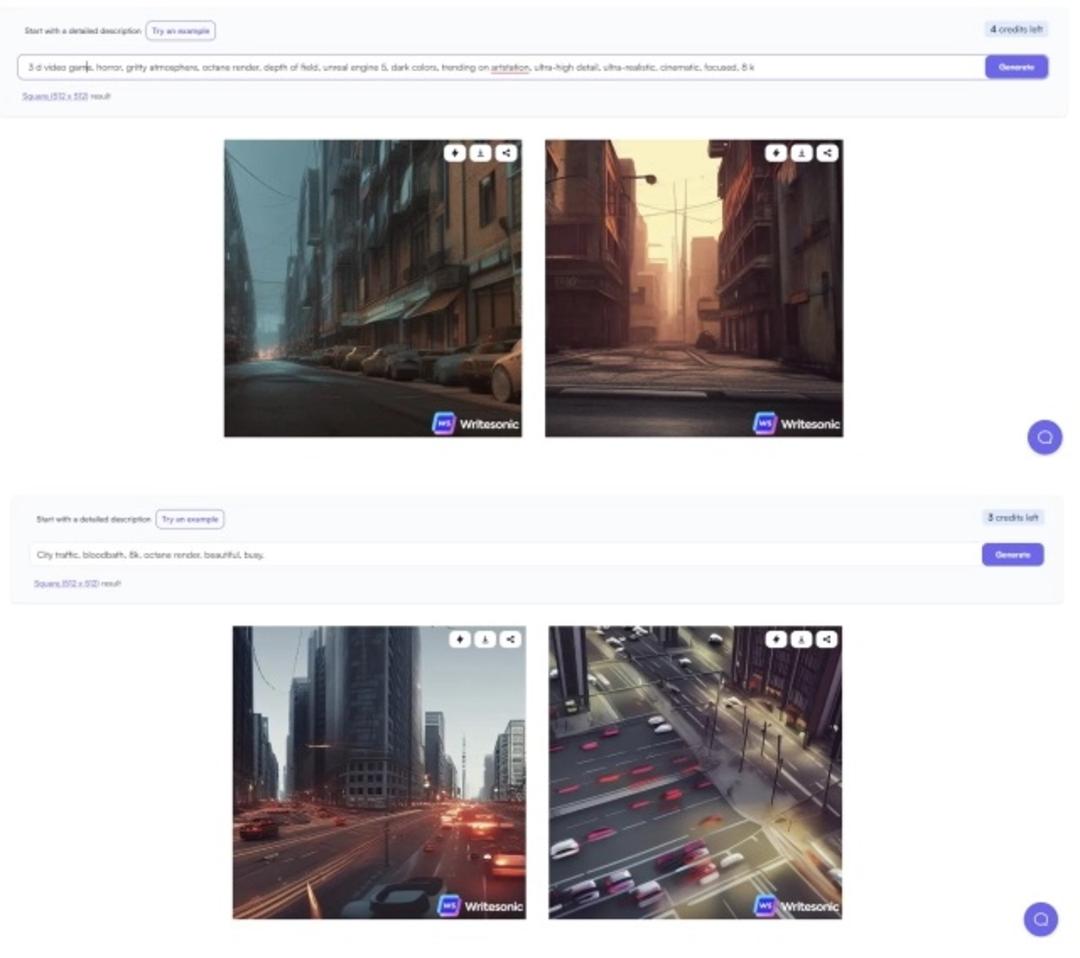The width and height of the screenshot is (1080, 958).
Task: Click the upper Try an example button
Action: [x=180, y=31]
